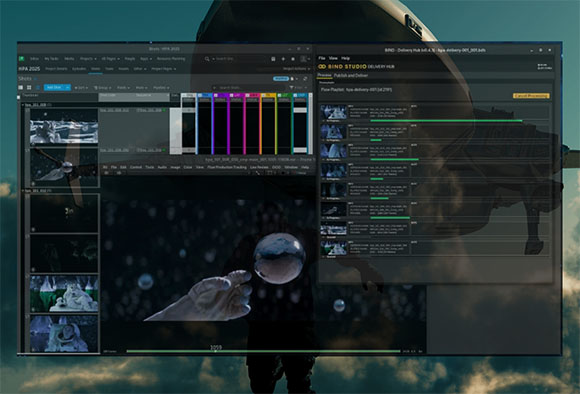Screen dimensions: 580x394
Task: Select the bottom astronaut helmet shot thumbnail
Action: (x=64, y=334)
